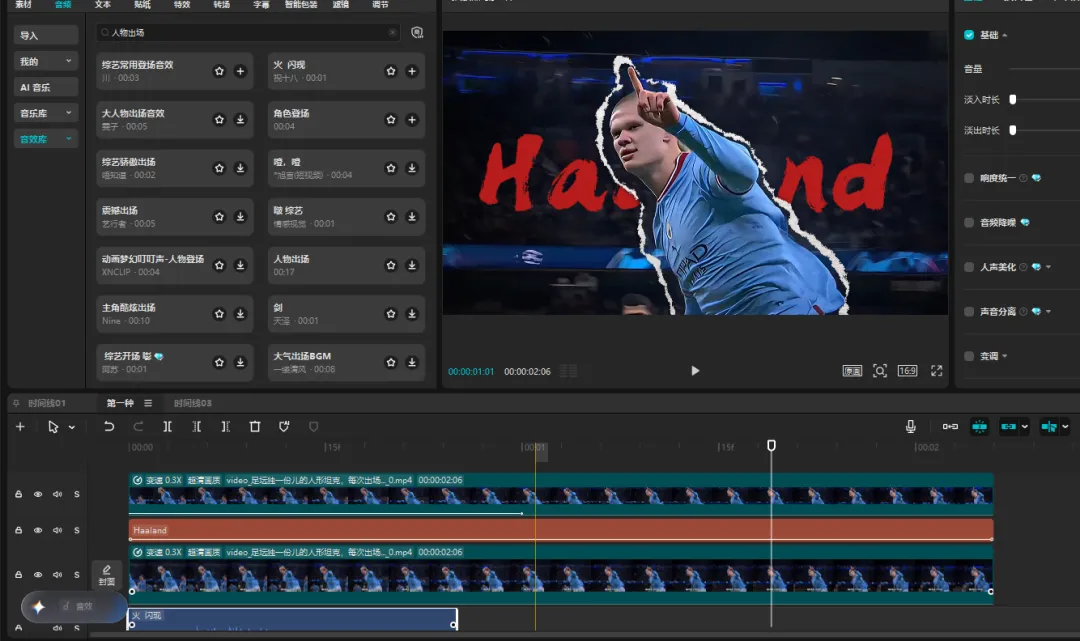This screenshot has width=1080, height=641.
Task: Click the focus/zoom preview icon
Action: click(880, 371)
